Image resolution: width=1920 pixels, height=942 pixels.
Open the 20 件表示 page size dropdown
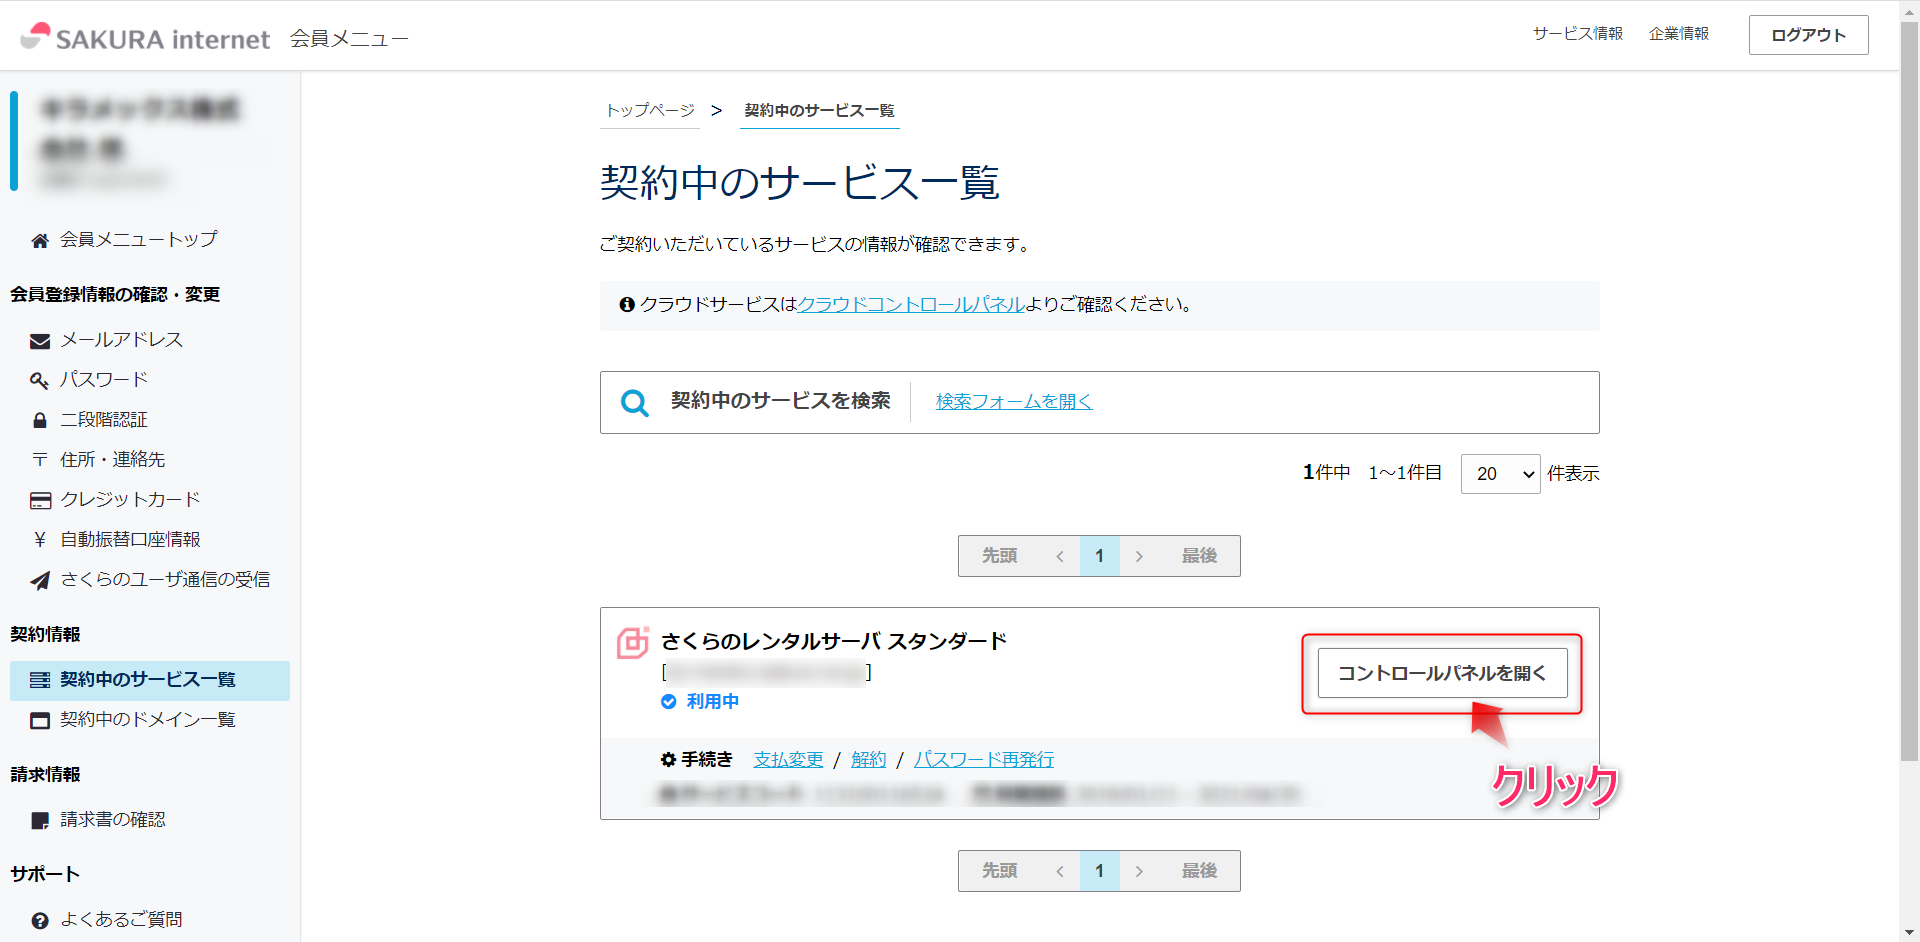pyautogui.click(x=1500, y=474)
